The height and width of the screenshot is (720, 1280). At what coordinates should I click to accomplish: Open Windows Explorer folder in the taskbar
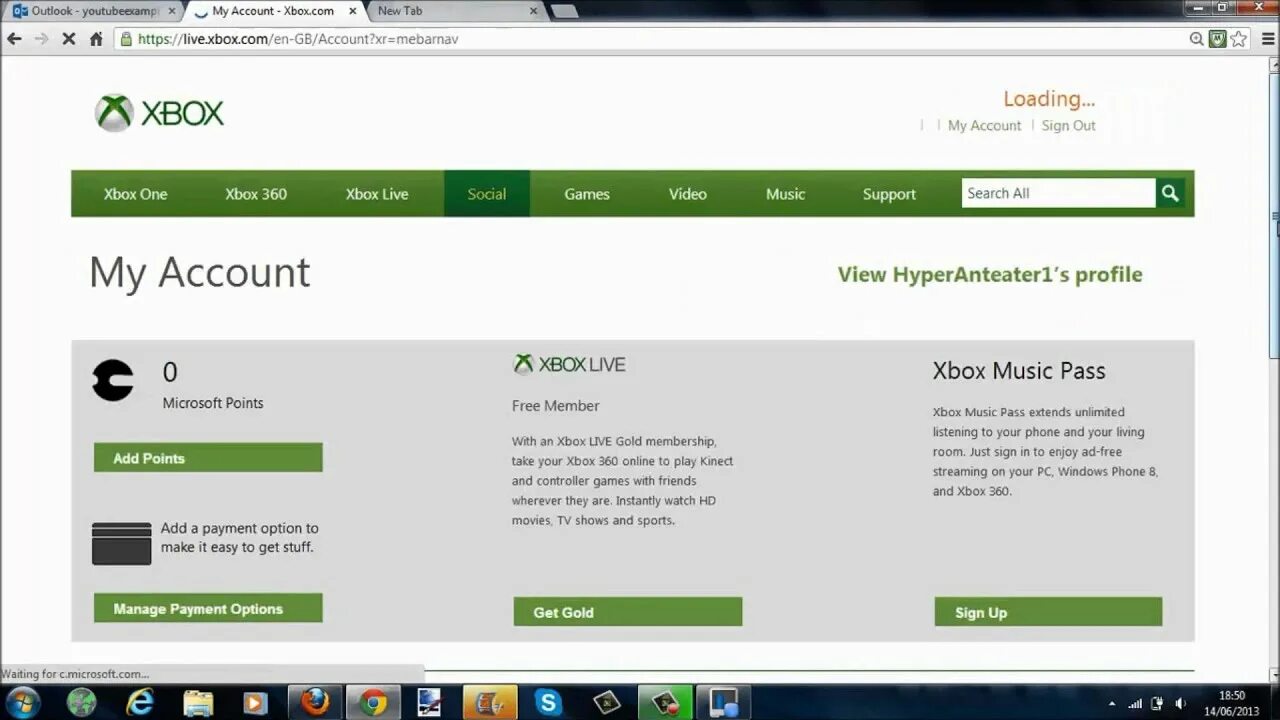(198, 703)
